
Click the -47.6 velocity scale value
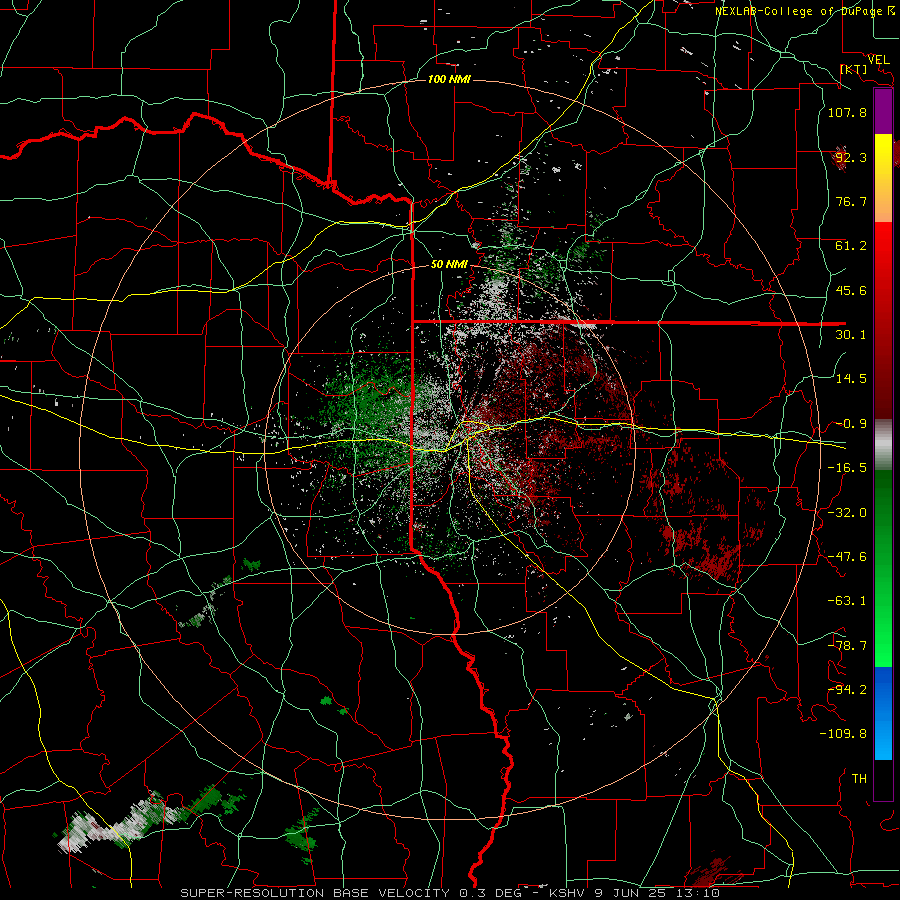point(847,557)
